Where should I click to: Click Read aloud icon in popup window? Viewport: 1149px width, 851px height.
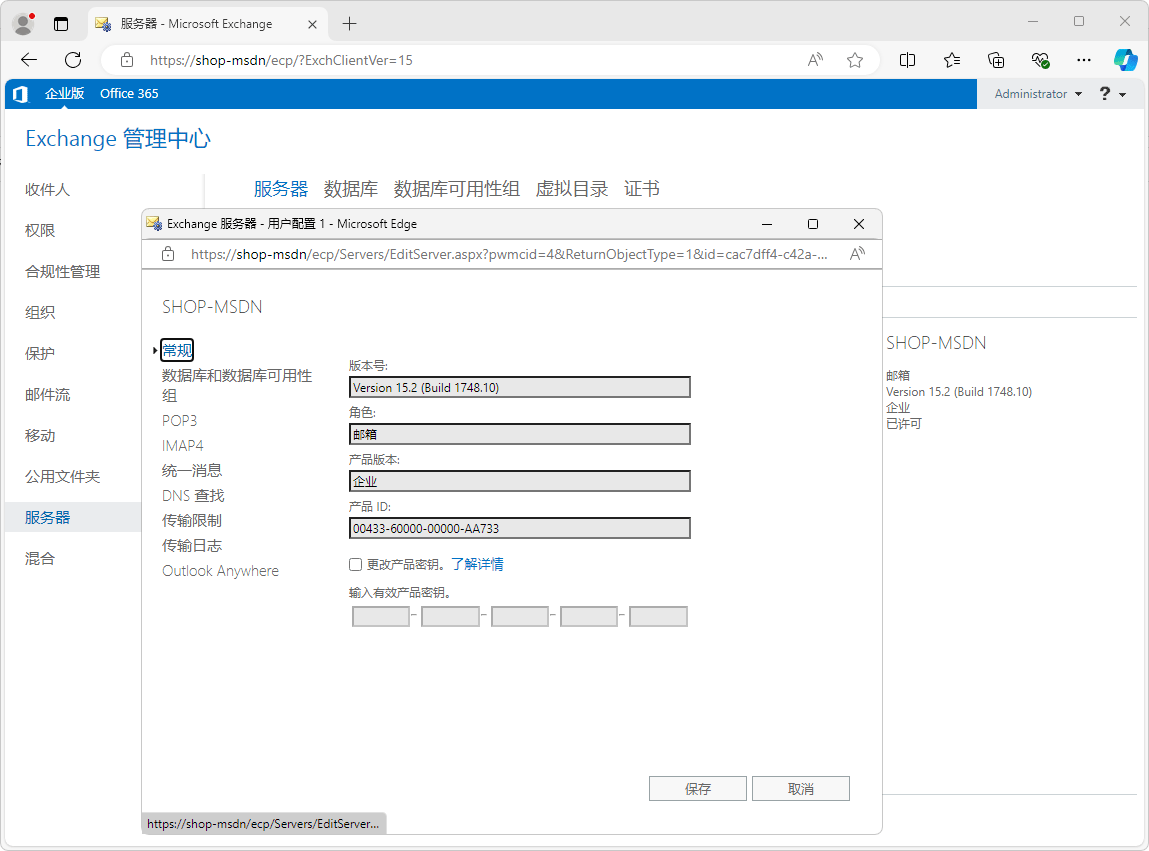(x=857, y=254)
